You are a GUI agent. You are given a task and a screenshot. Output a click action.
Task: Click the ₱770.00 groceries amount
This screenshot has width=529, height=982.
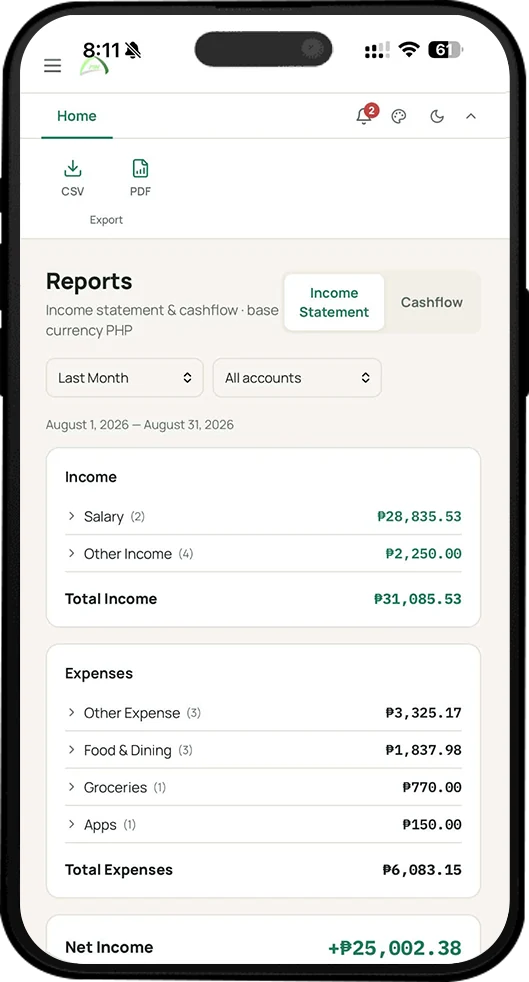(x=432, y=787)
